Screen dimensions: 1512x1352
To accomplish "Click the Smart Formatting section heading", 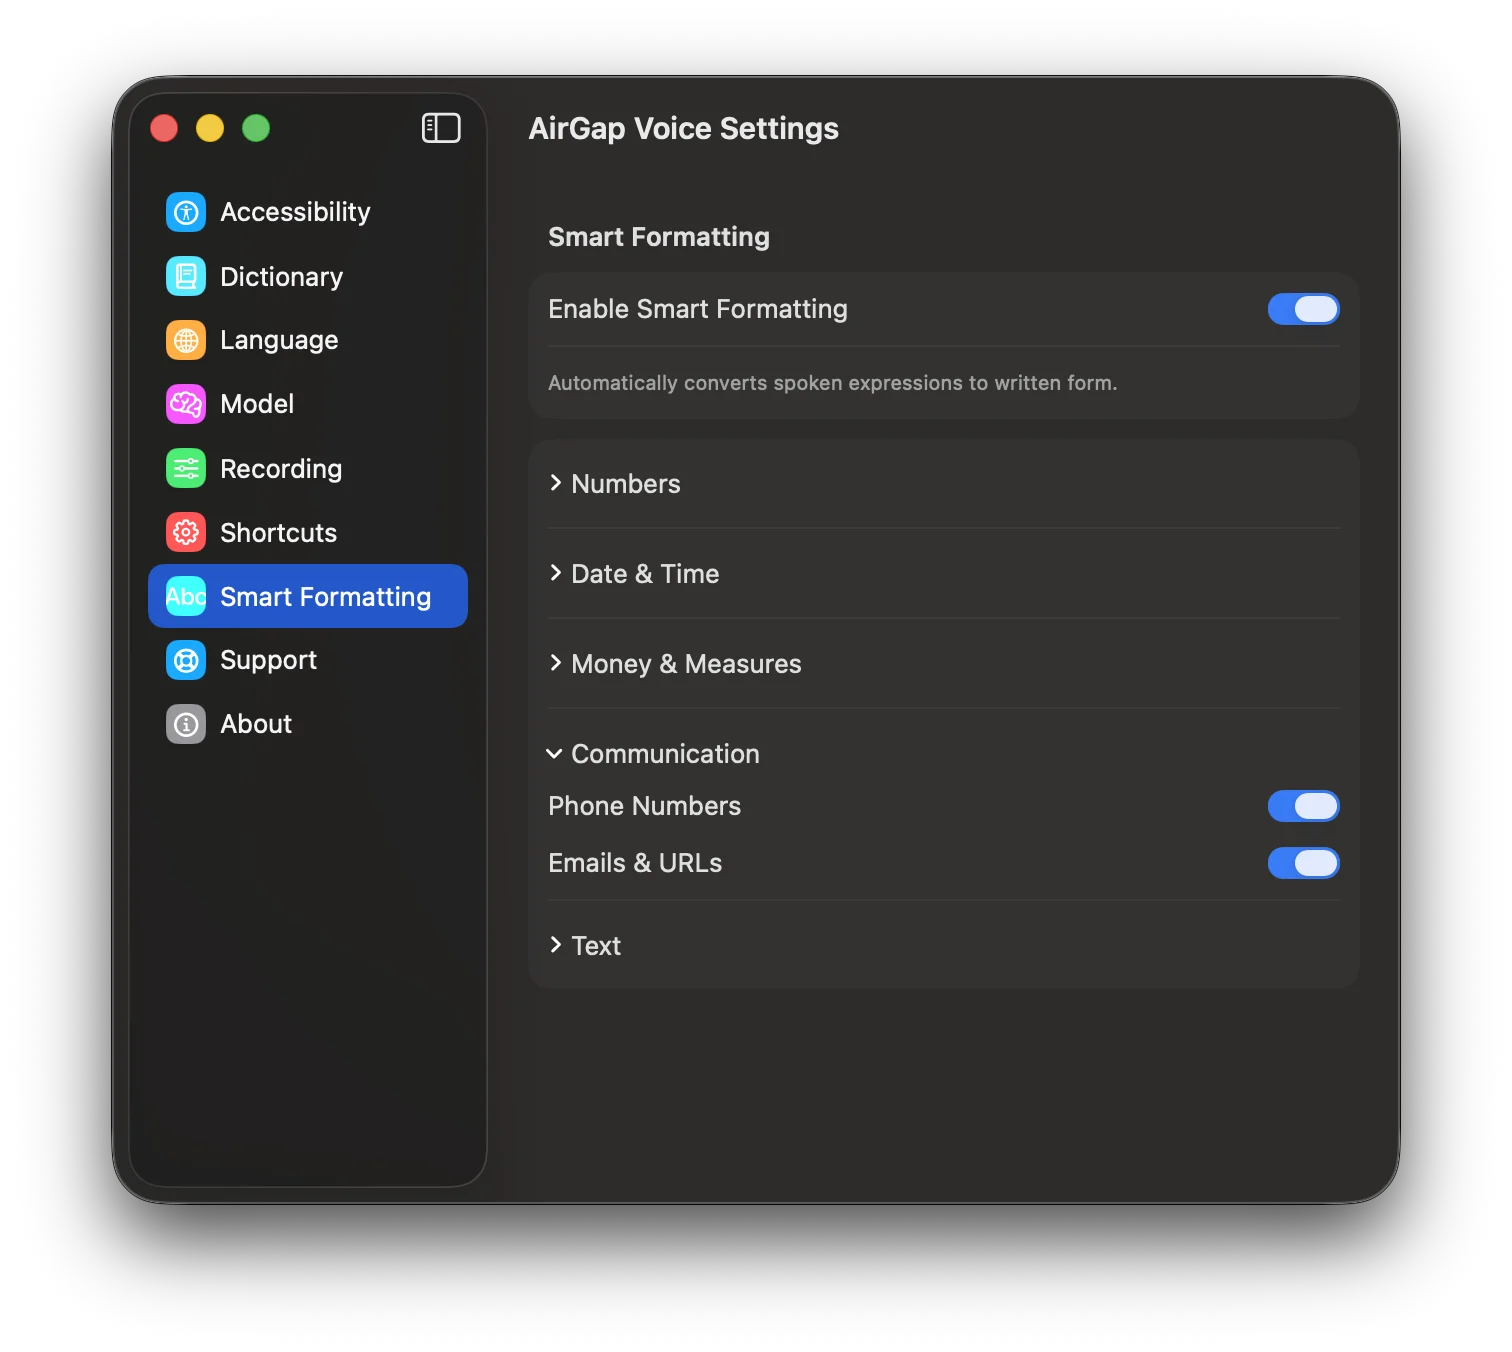I will [659, 237].
